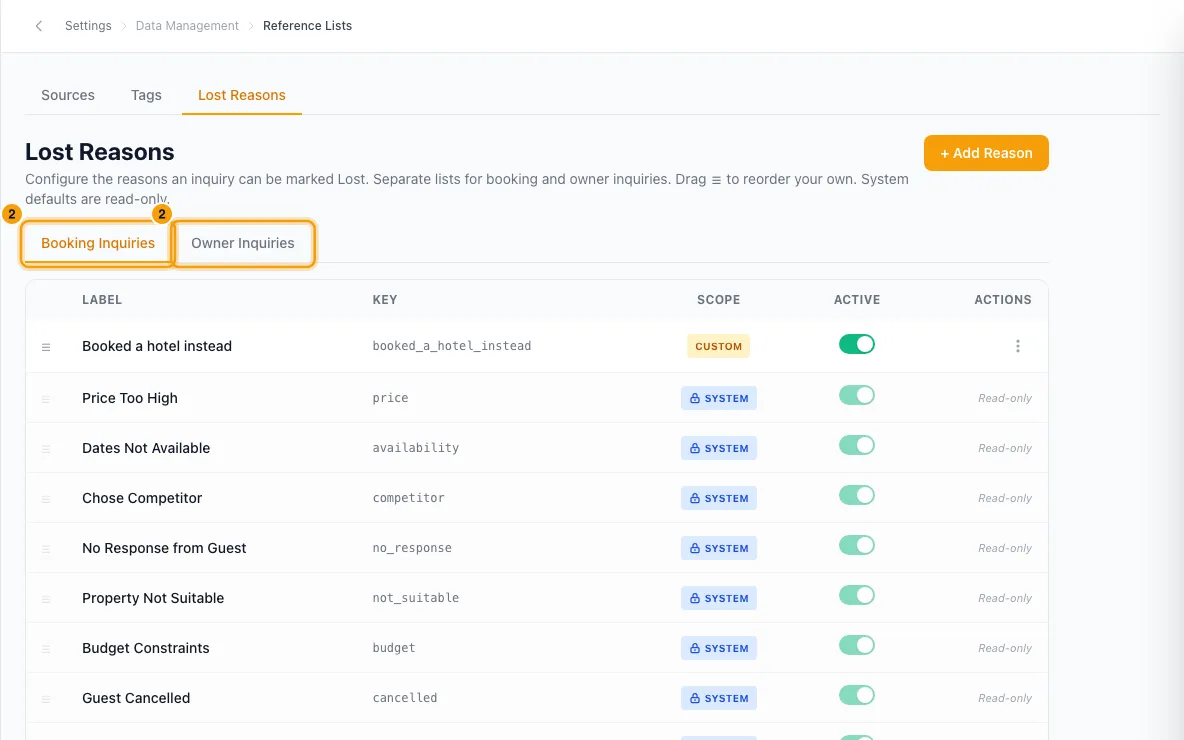Select the Lost Reasons tab
The image size is (1184, 740).
click(x=242, y=95)
